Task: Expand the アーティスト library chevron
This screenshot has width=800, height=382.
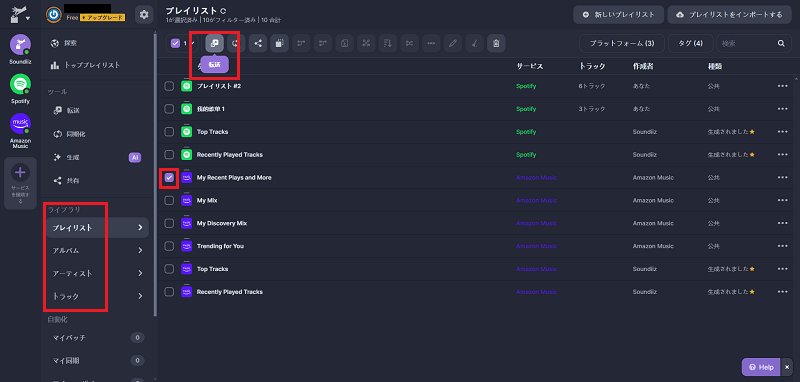Action: 140,273
